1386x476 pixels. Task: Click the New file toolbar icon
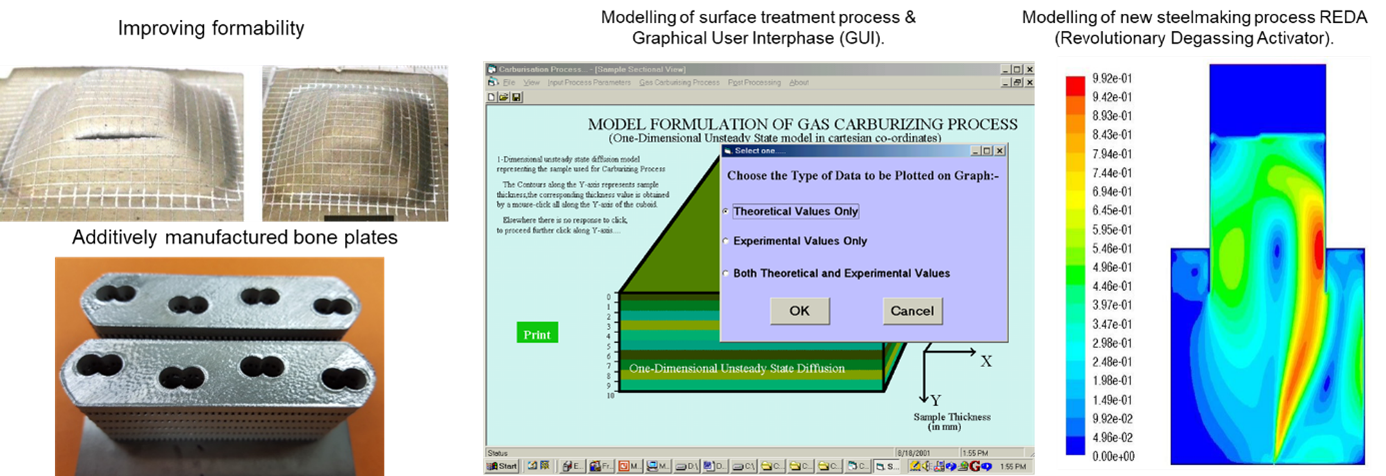tap(492, 97)
